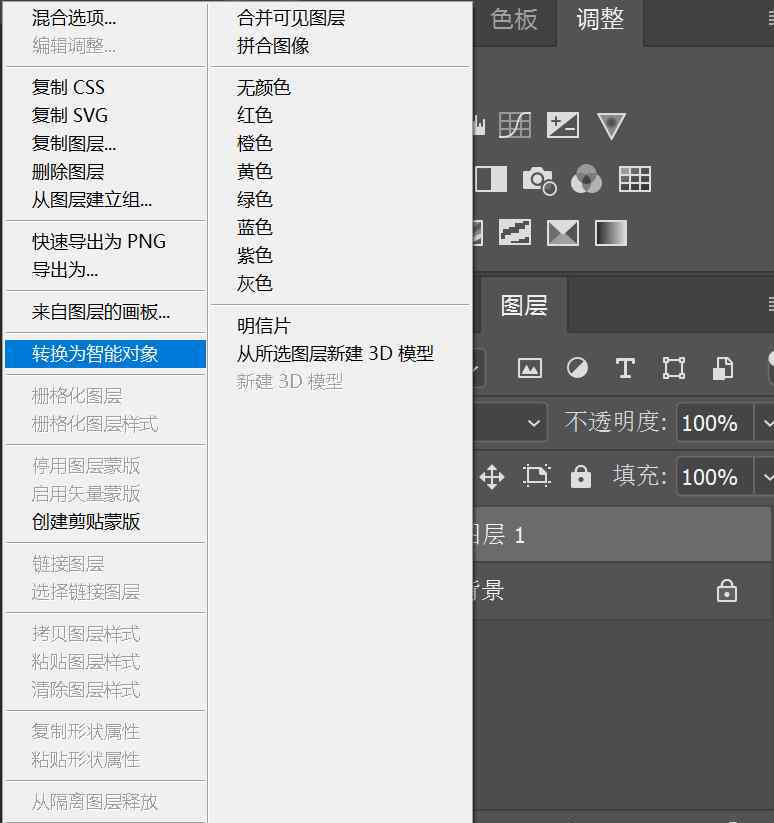Click the Black & White adjustment icon
This screenshot has width=774, height=823.
[491, 180]
